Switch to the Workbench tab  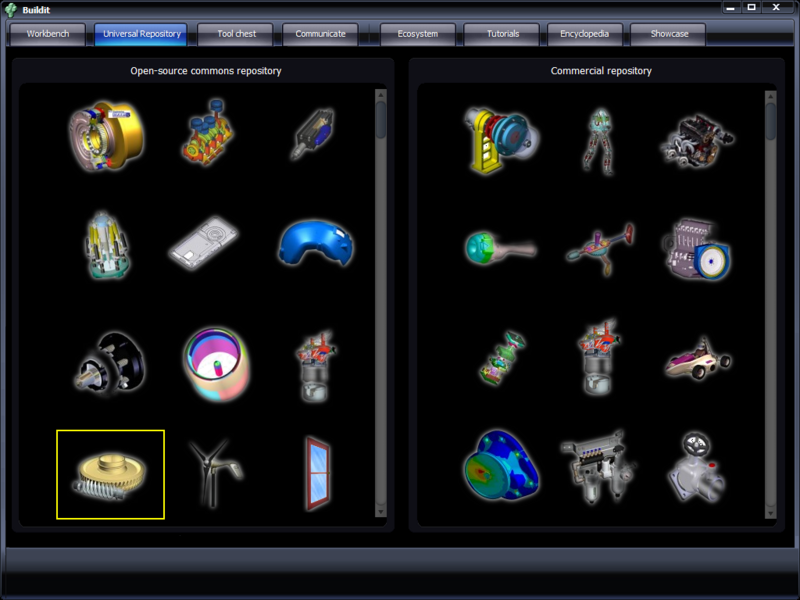coord(48,33)
